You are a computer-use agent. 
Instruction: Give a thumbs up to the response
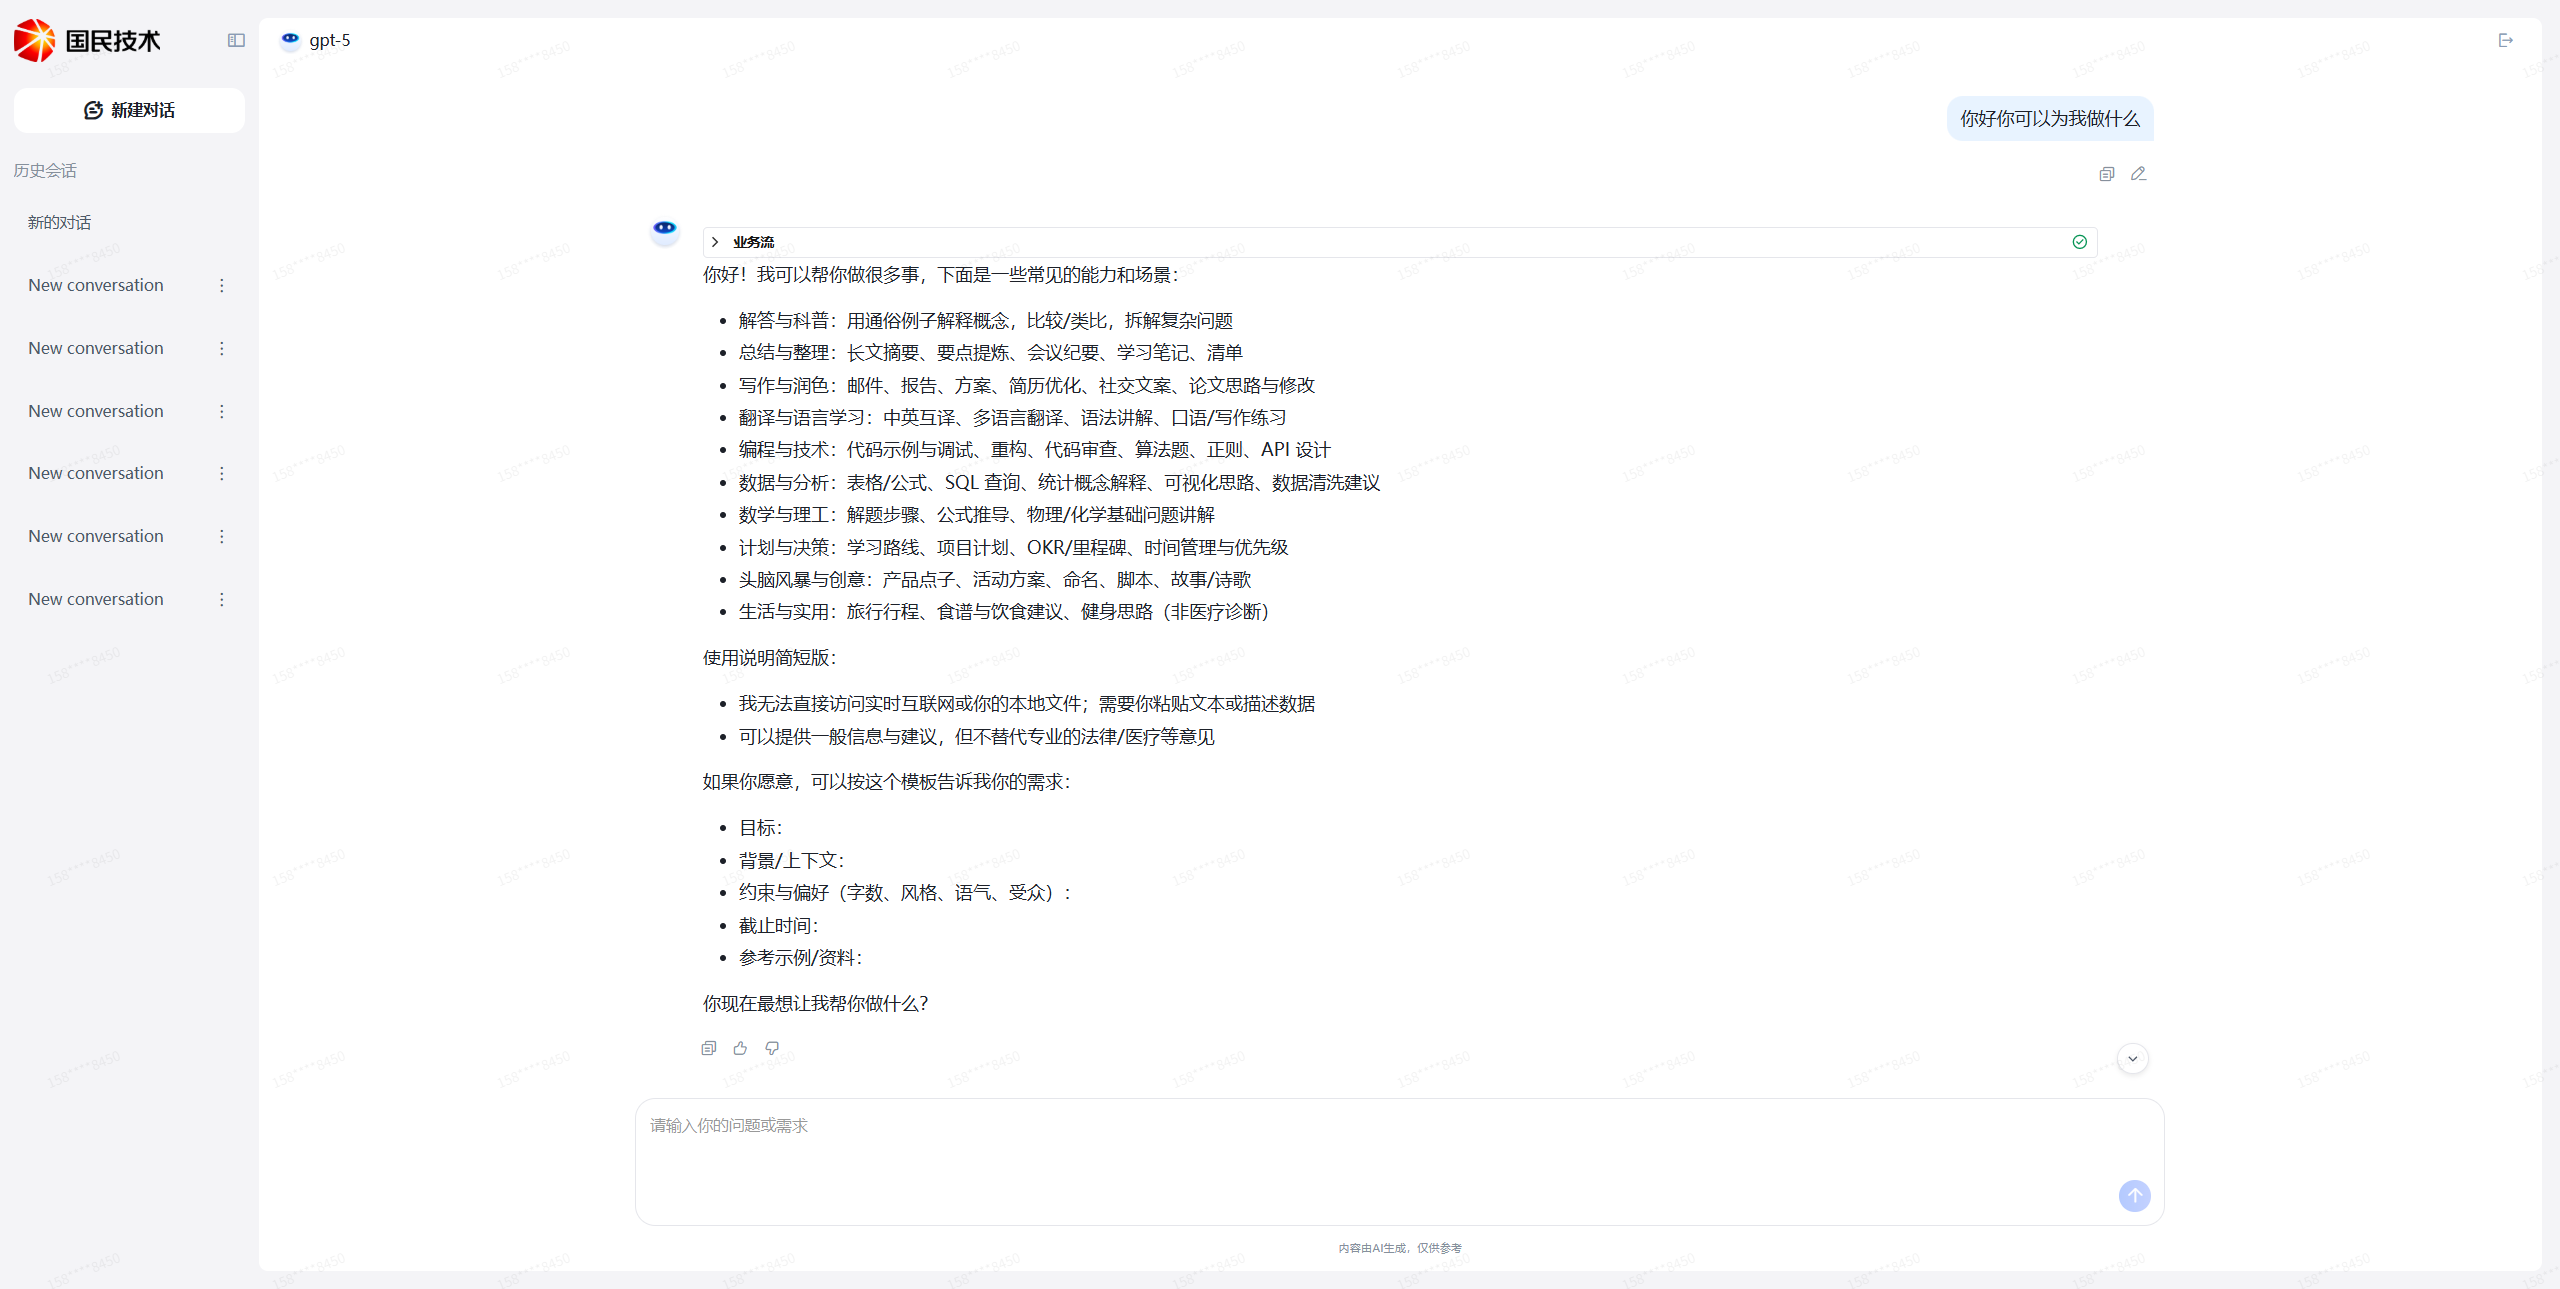740,1048
